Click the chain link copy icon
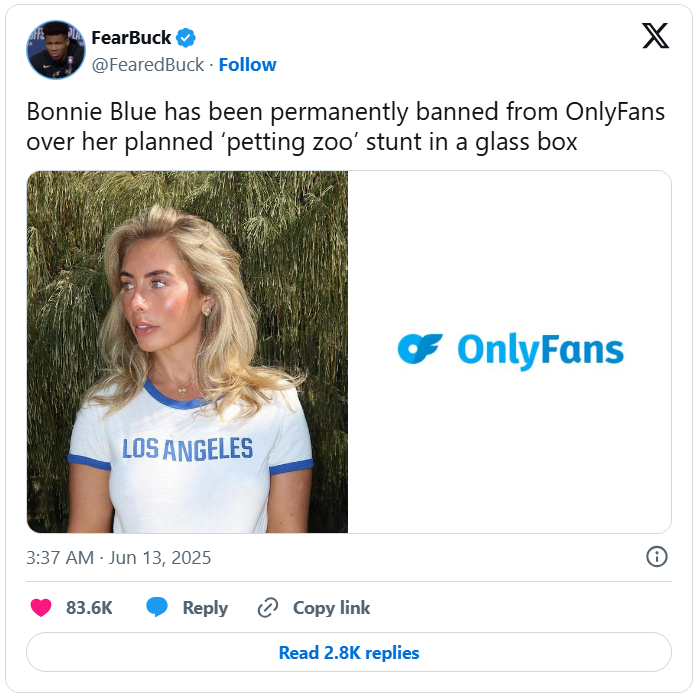 pos(267,608)
